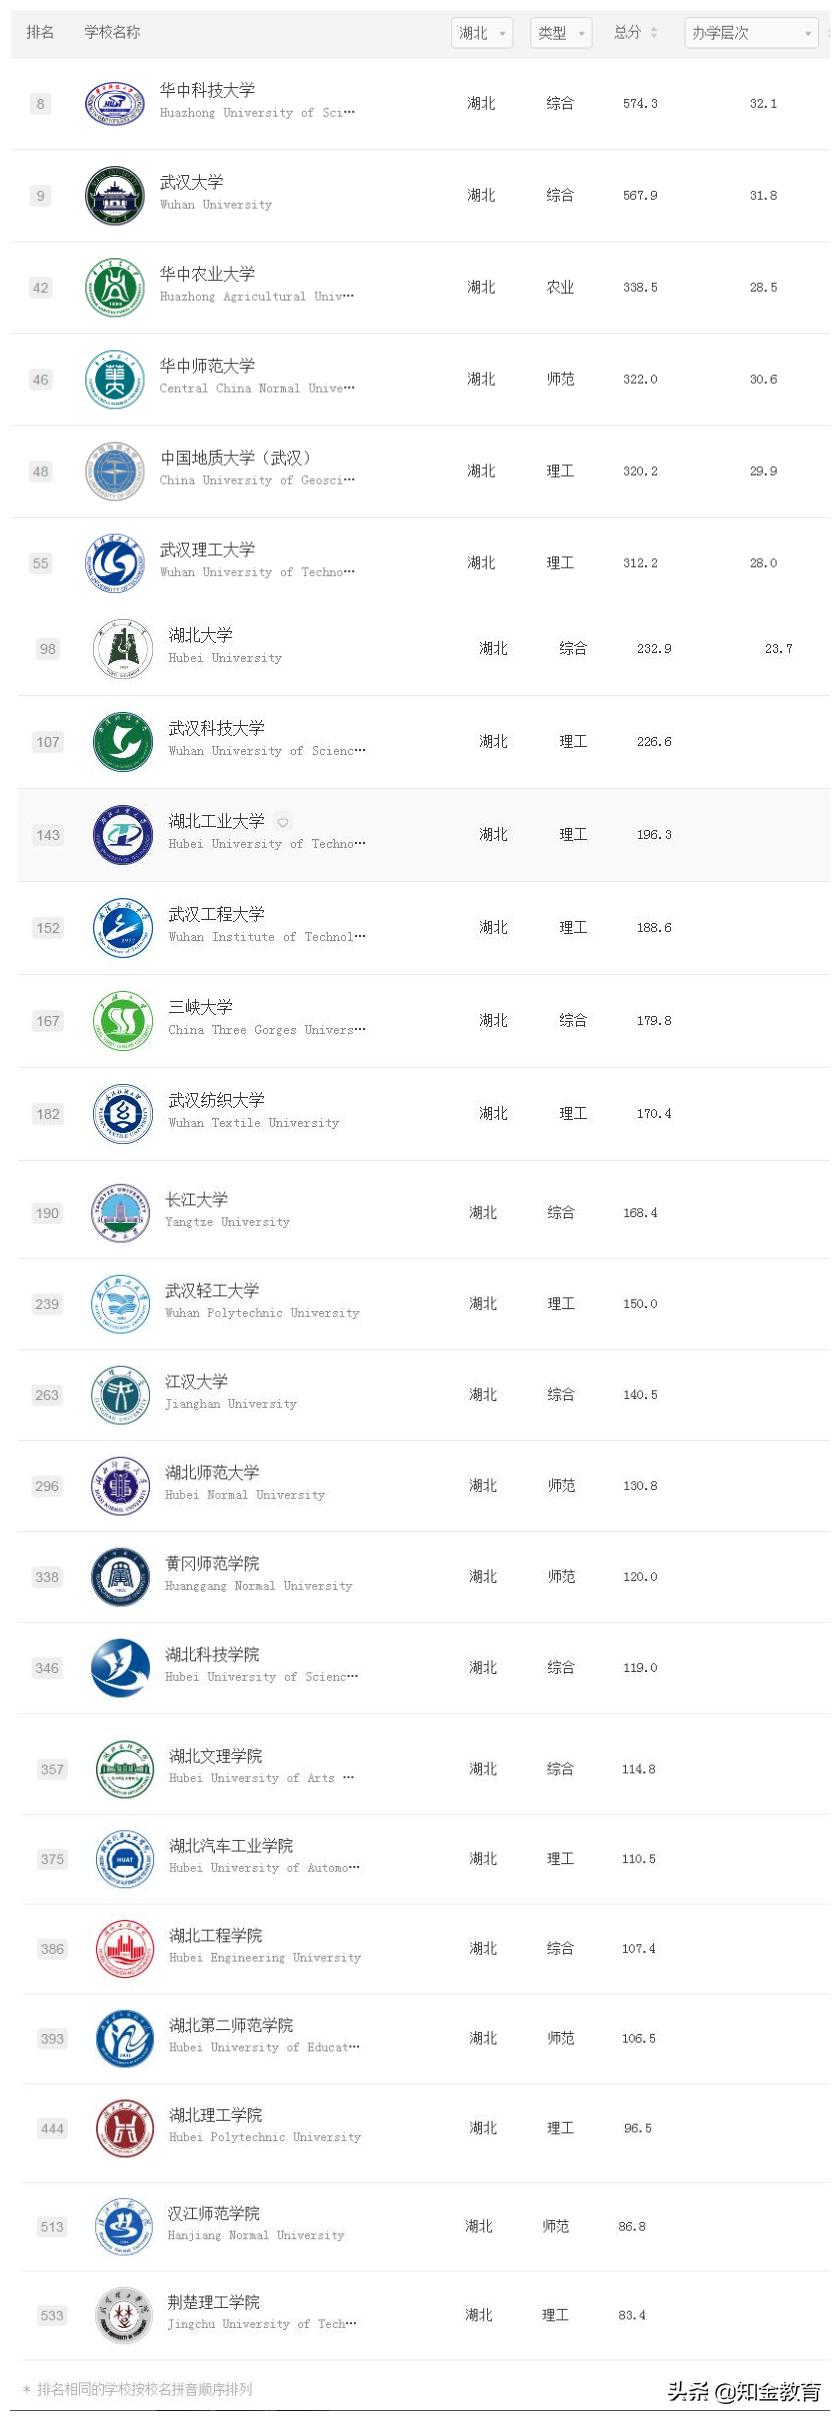Open the 湖北大学 school name link

[x=200, y=635]
